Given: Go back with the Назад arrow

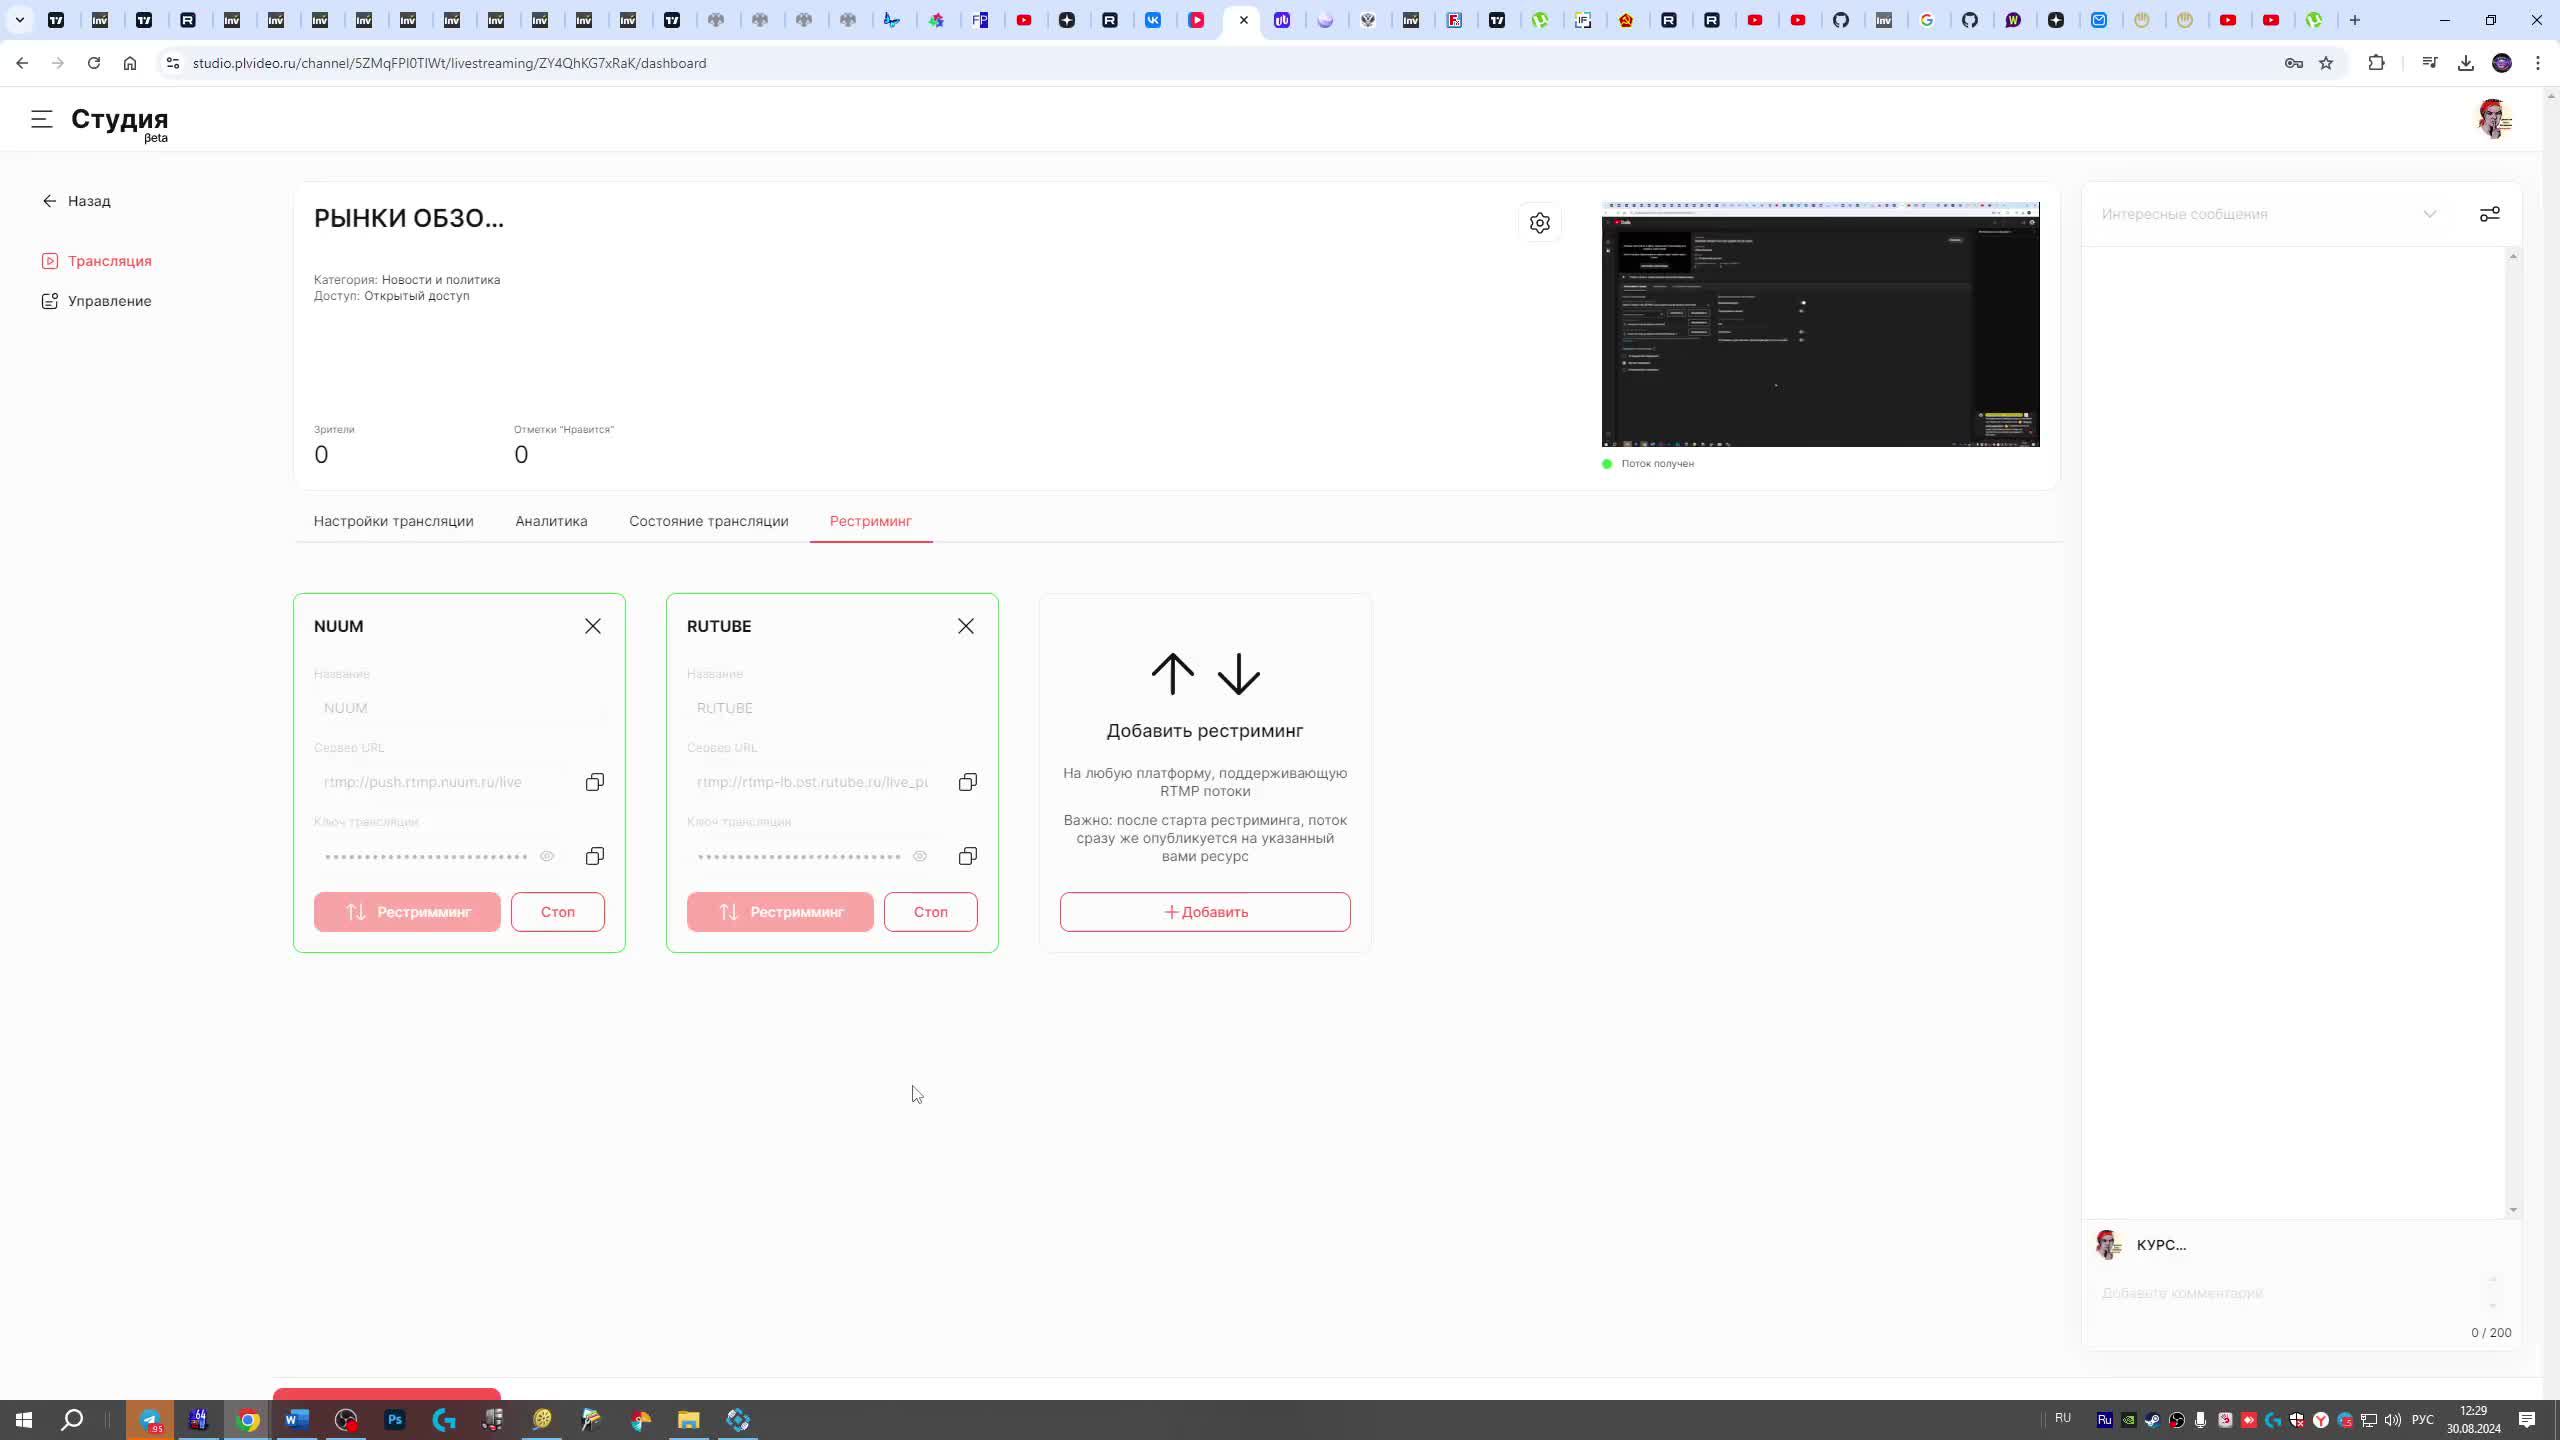Looking at the screenshot, I should pos(76,201).
